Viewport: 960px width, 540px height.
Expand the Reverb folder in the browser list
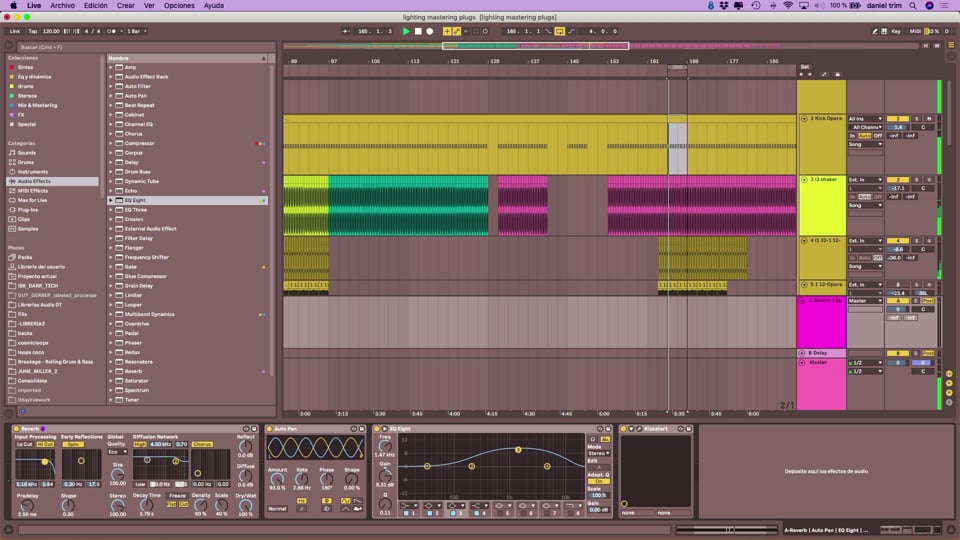(111, 372)
